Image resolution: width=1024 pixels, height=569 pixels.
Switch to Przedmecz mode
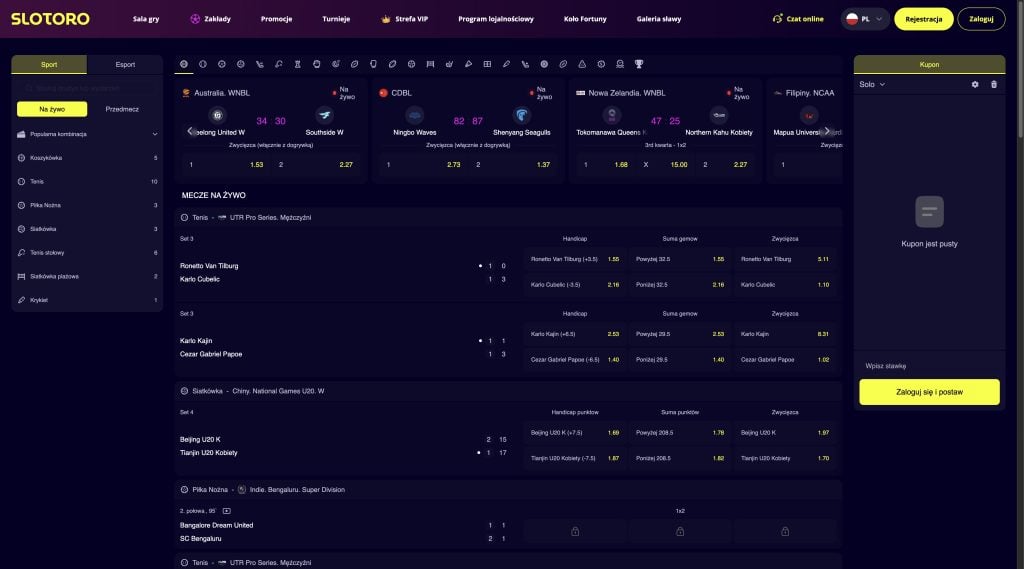[x=122, y=109]
